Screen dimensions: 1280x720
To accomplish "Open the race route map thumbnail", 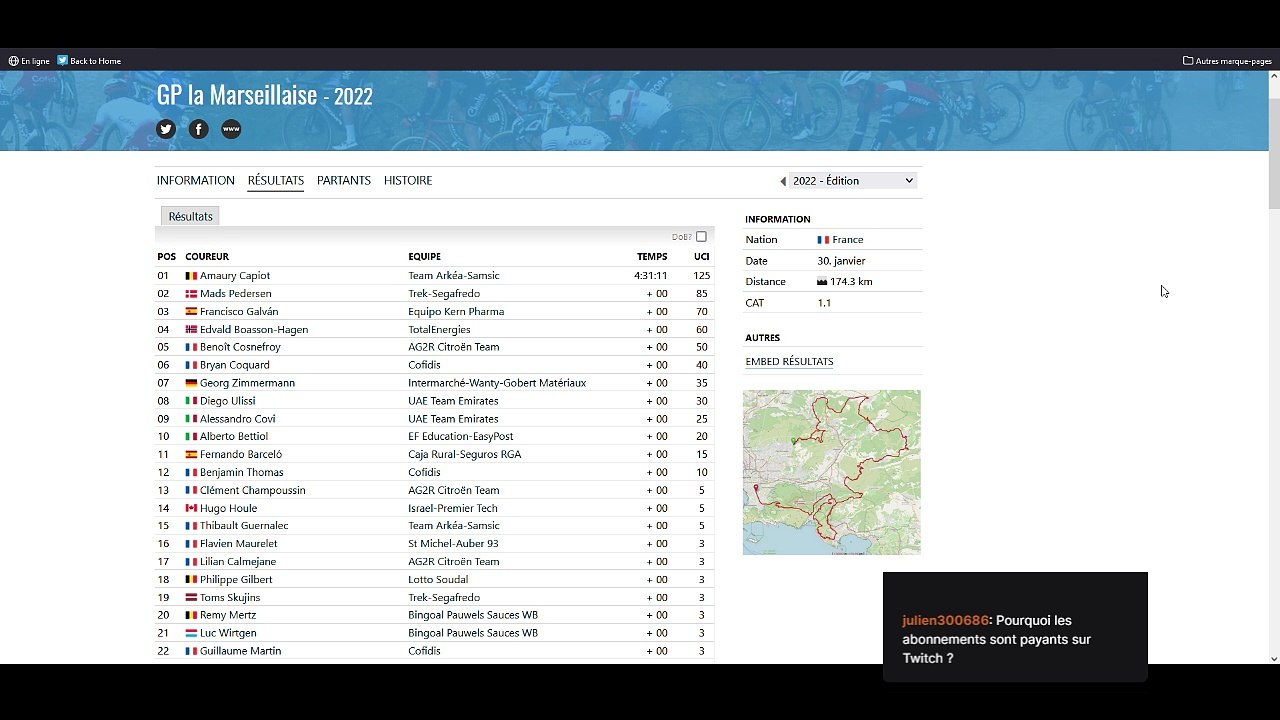I will [x=832, y=472].
